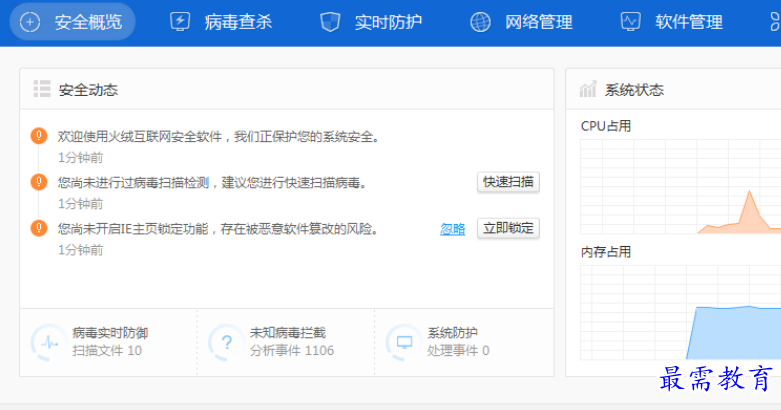Click the orange alert icon for the virus scan suggestion

pos(39,182)
